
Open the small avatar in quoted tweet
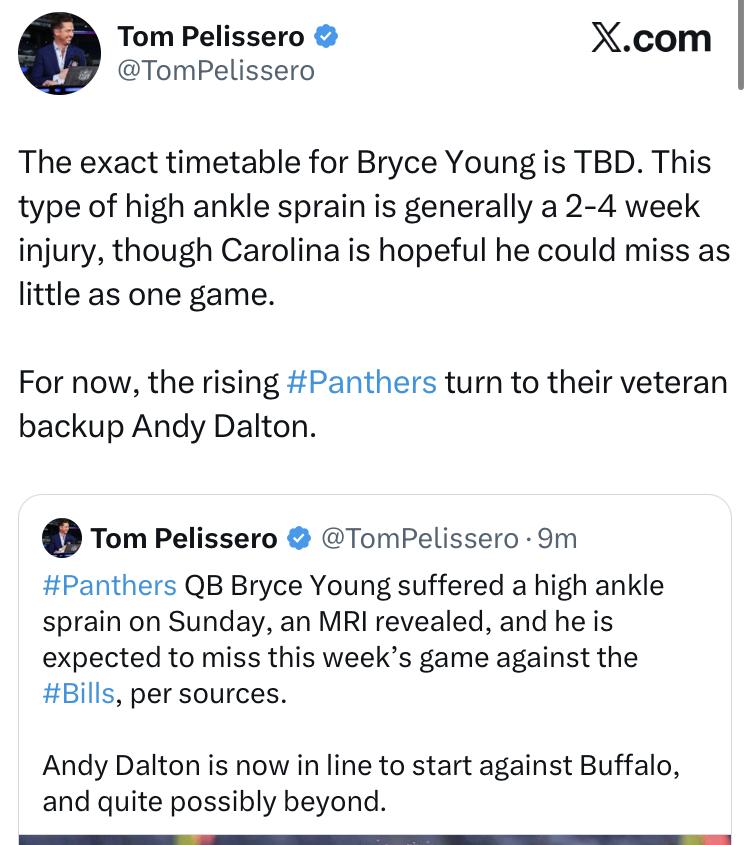coord(61,538)
